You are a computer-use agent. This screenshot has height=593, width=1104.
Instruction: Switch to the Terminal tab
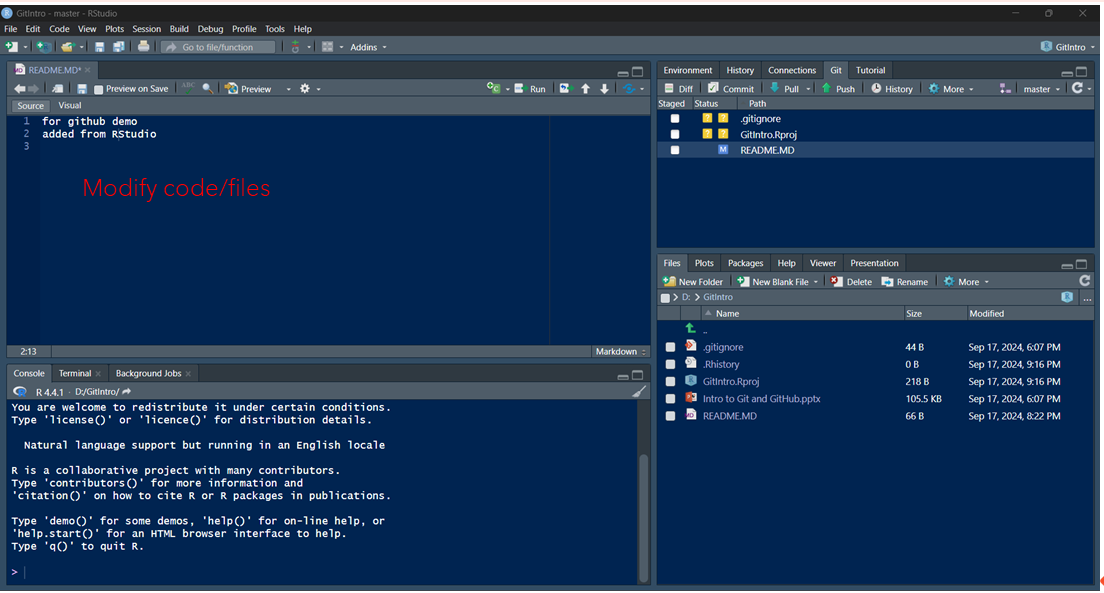(x=75, y=373)
